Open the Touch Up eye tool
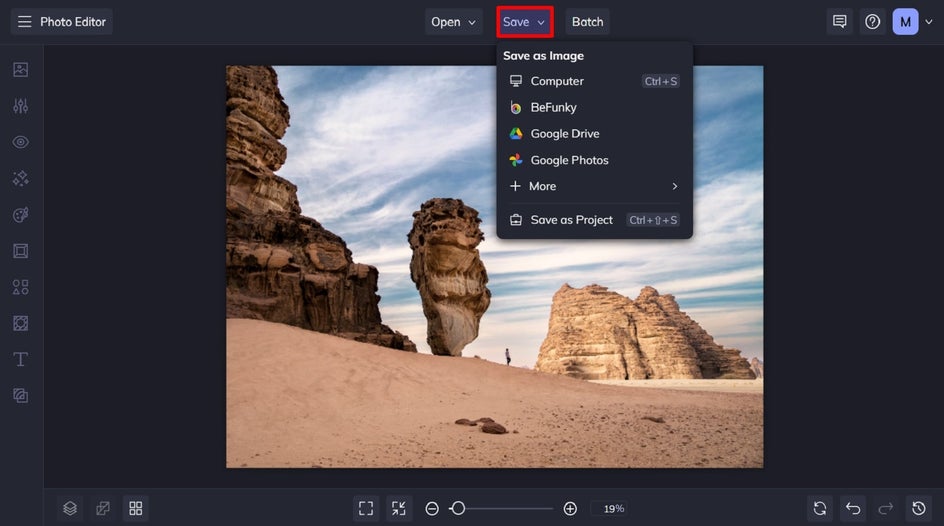Image resolution: width=944 pixels, height=526 pixels. (x=20, y=142)
